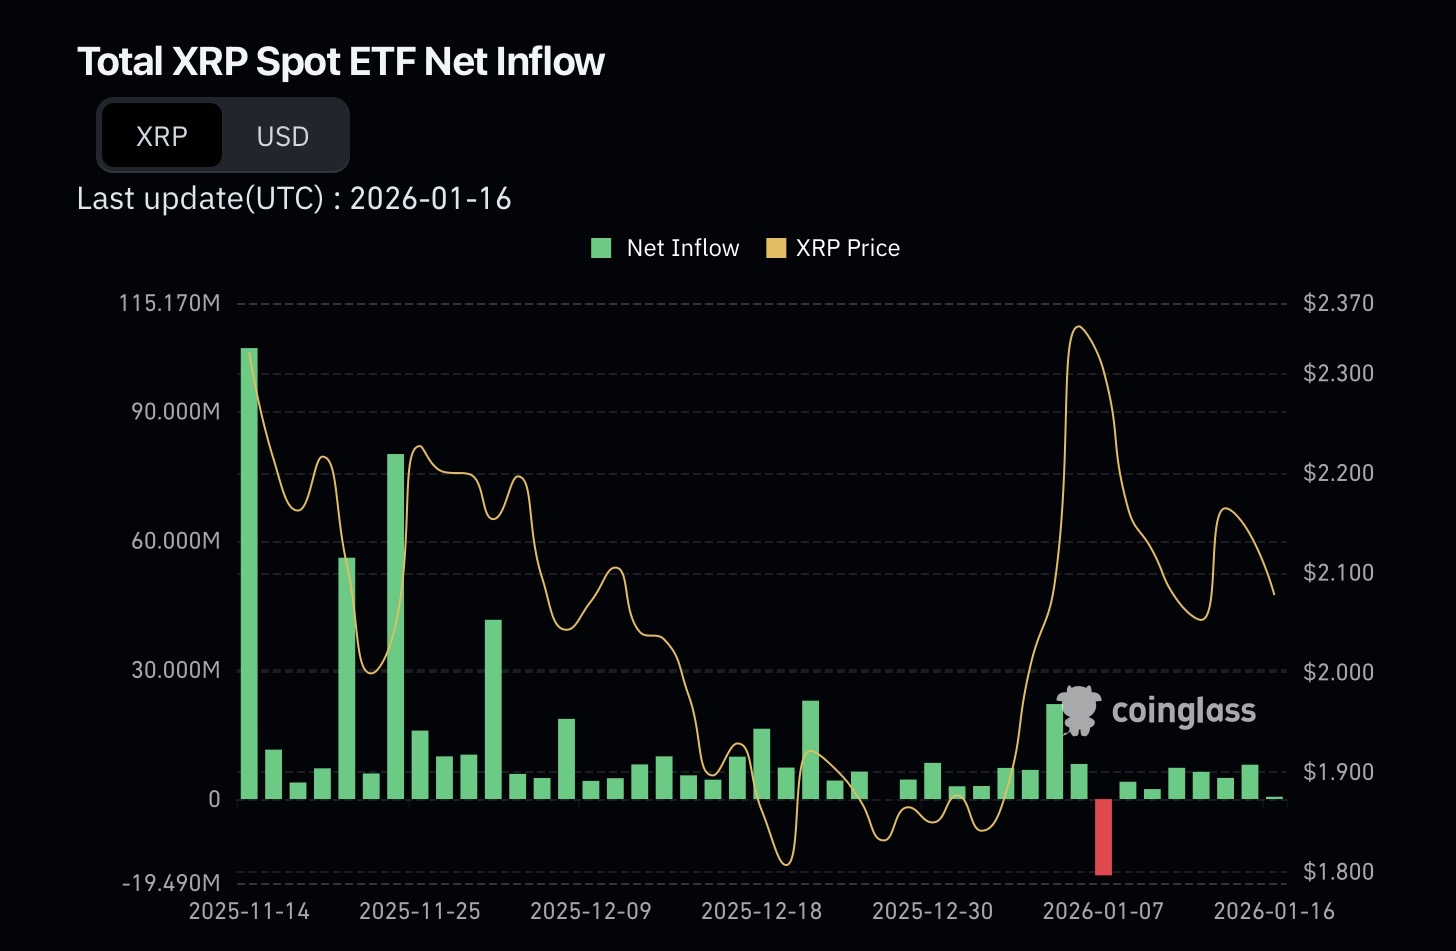Click the XRP Price legend marker to hide line

775,247
